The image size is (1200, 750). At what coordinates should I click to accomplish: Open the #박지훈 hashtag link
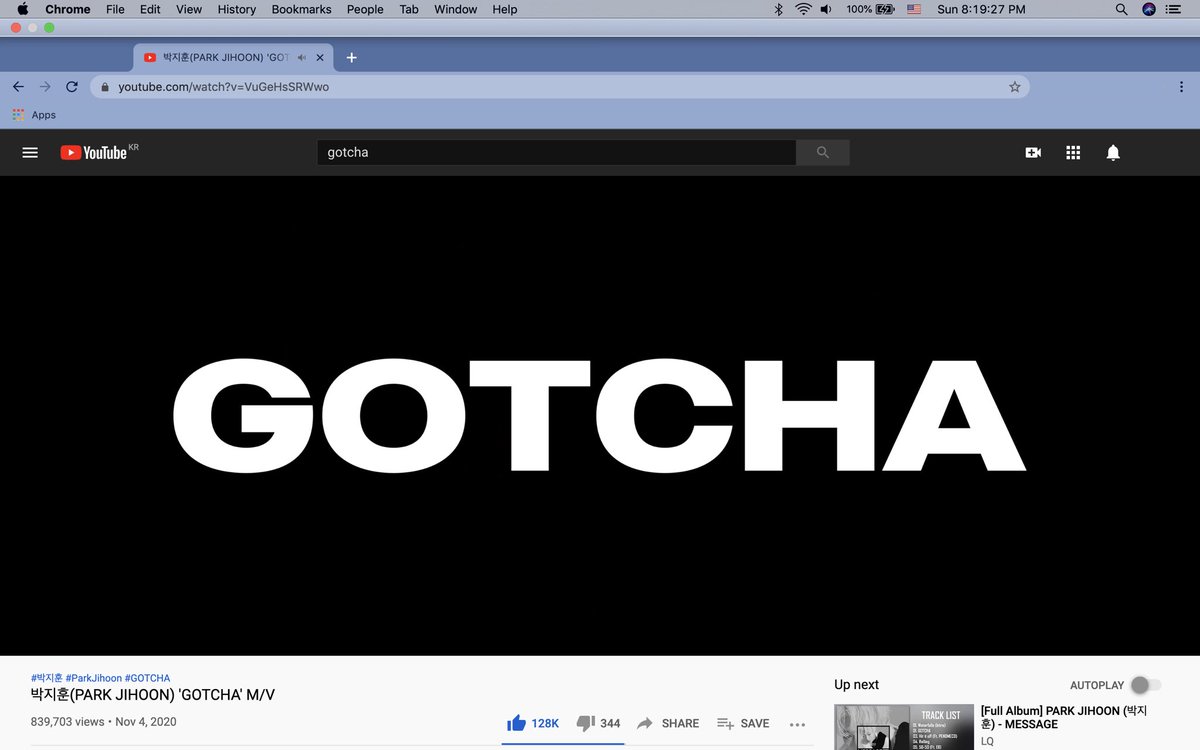click(46, 678)
